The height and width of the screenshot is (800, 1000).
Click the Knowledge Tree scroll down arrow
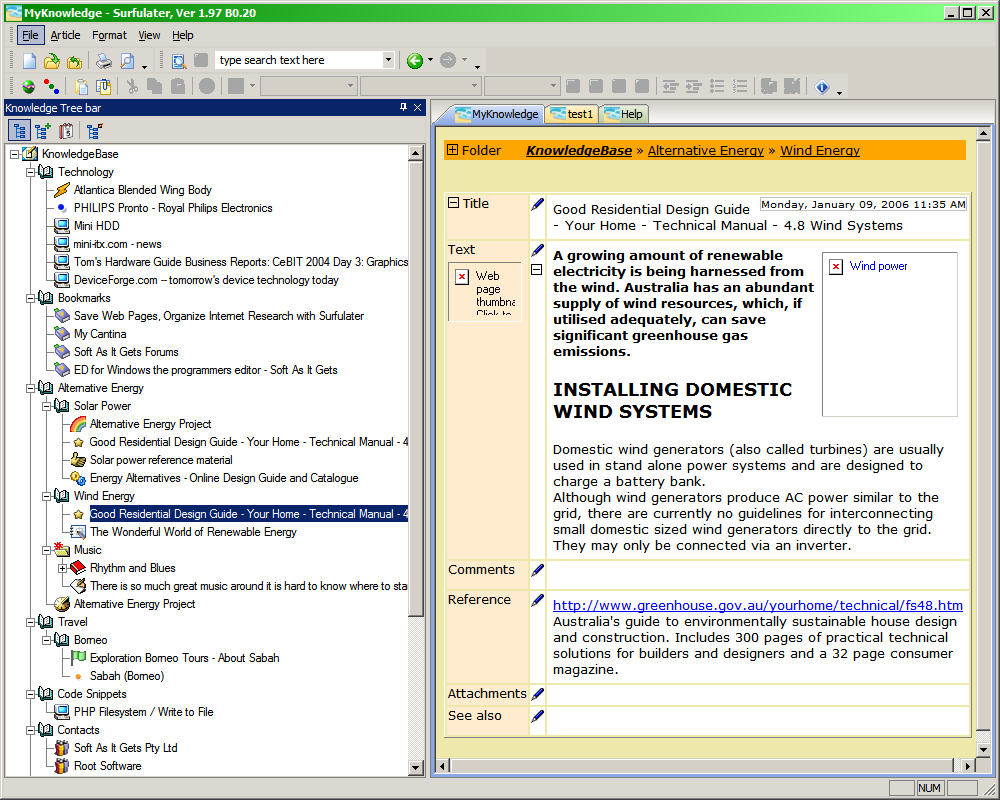(416, 767)
